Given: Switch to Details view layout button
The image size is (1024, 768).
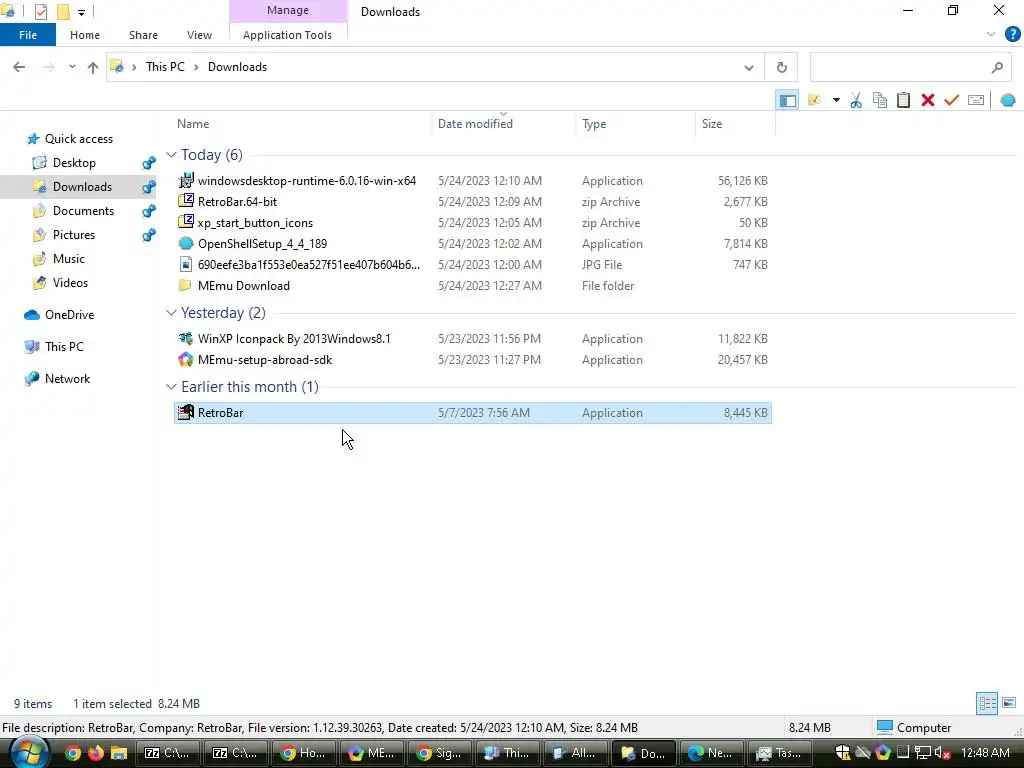Looking at the screenshot, I should pyautogui.click(x=987, y=703).
